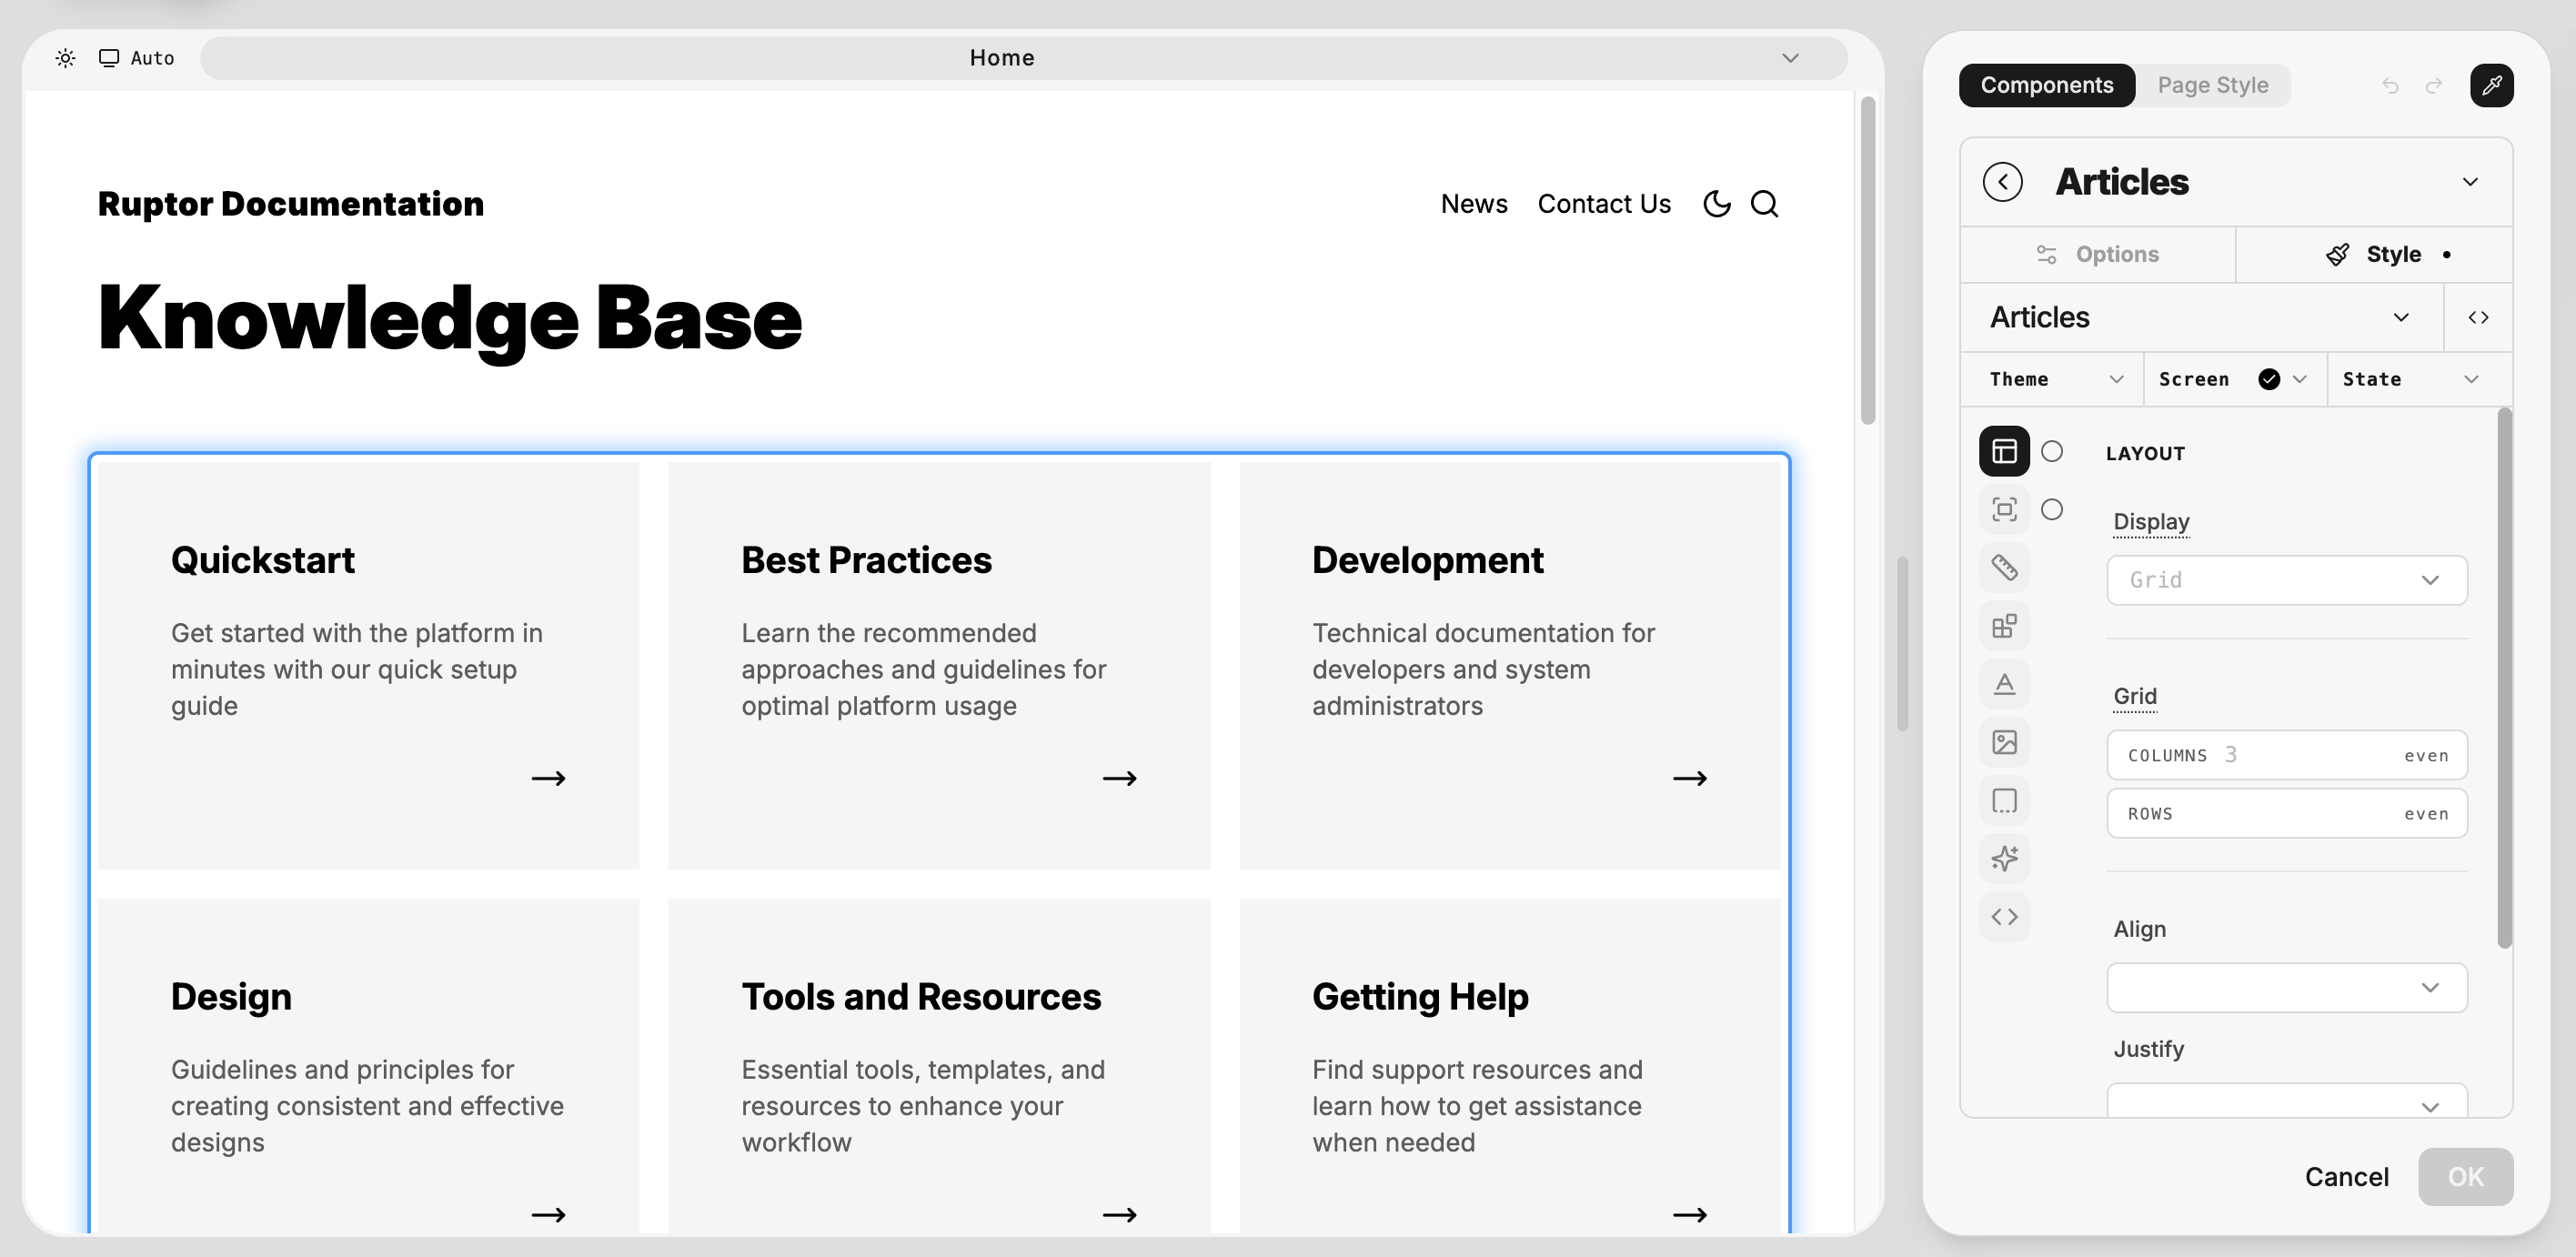Switch to the Components tab
Image resolution: width=2576 pixels, height=1257 pixels.
point(2046,85)
